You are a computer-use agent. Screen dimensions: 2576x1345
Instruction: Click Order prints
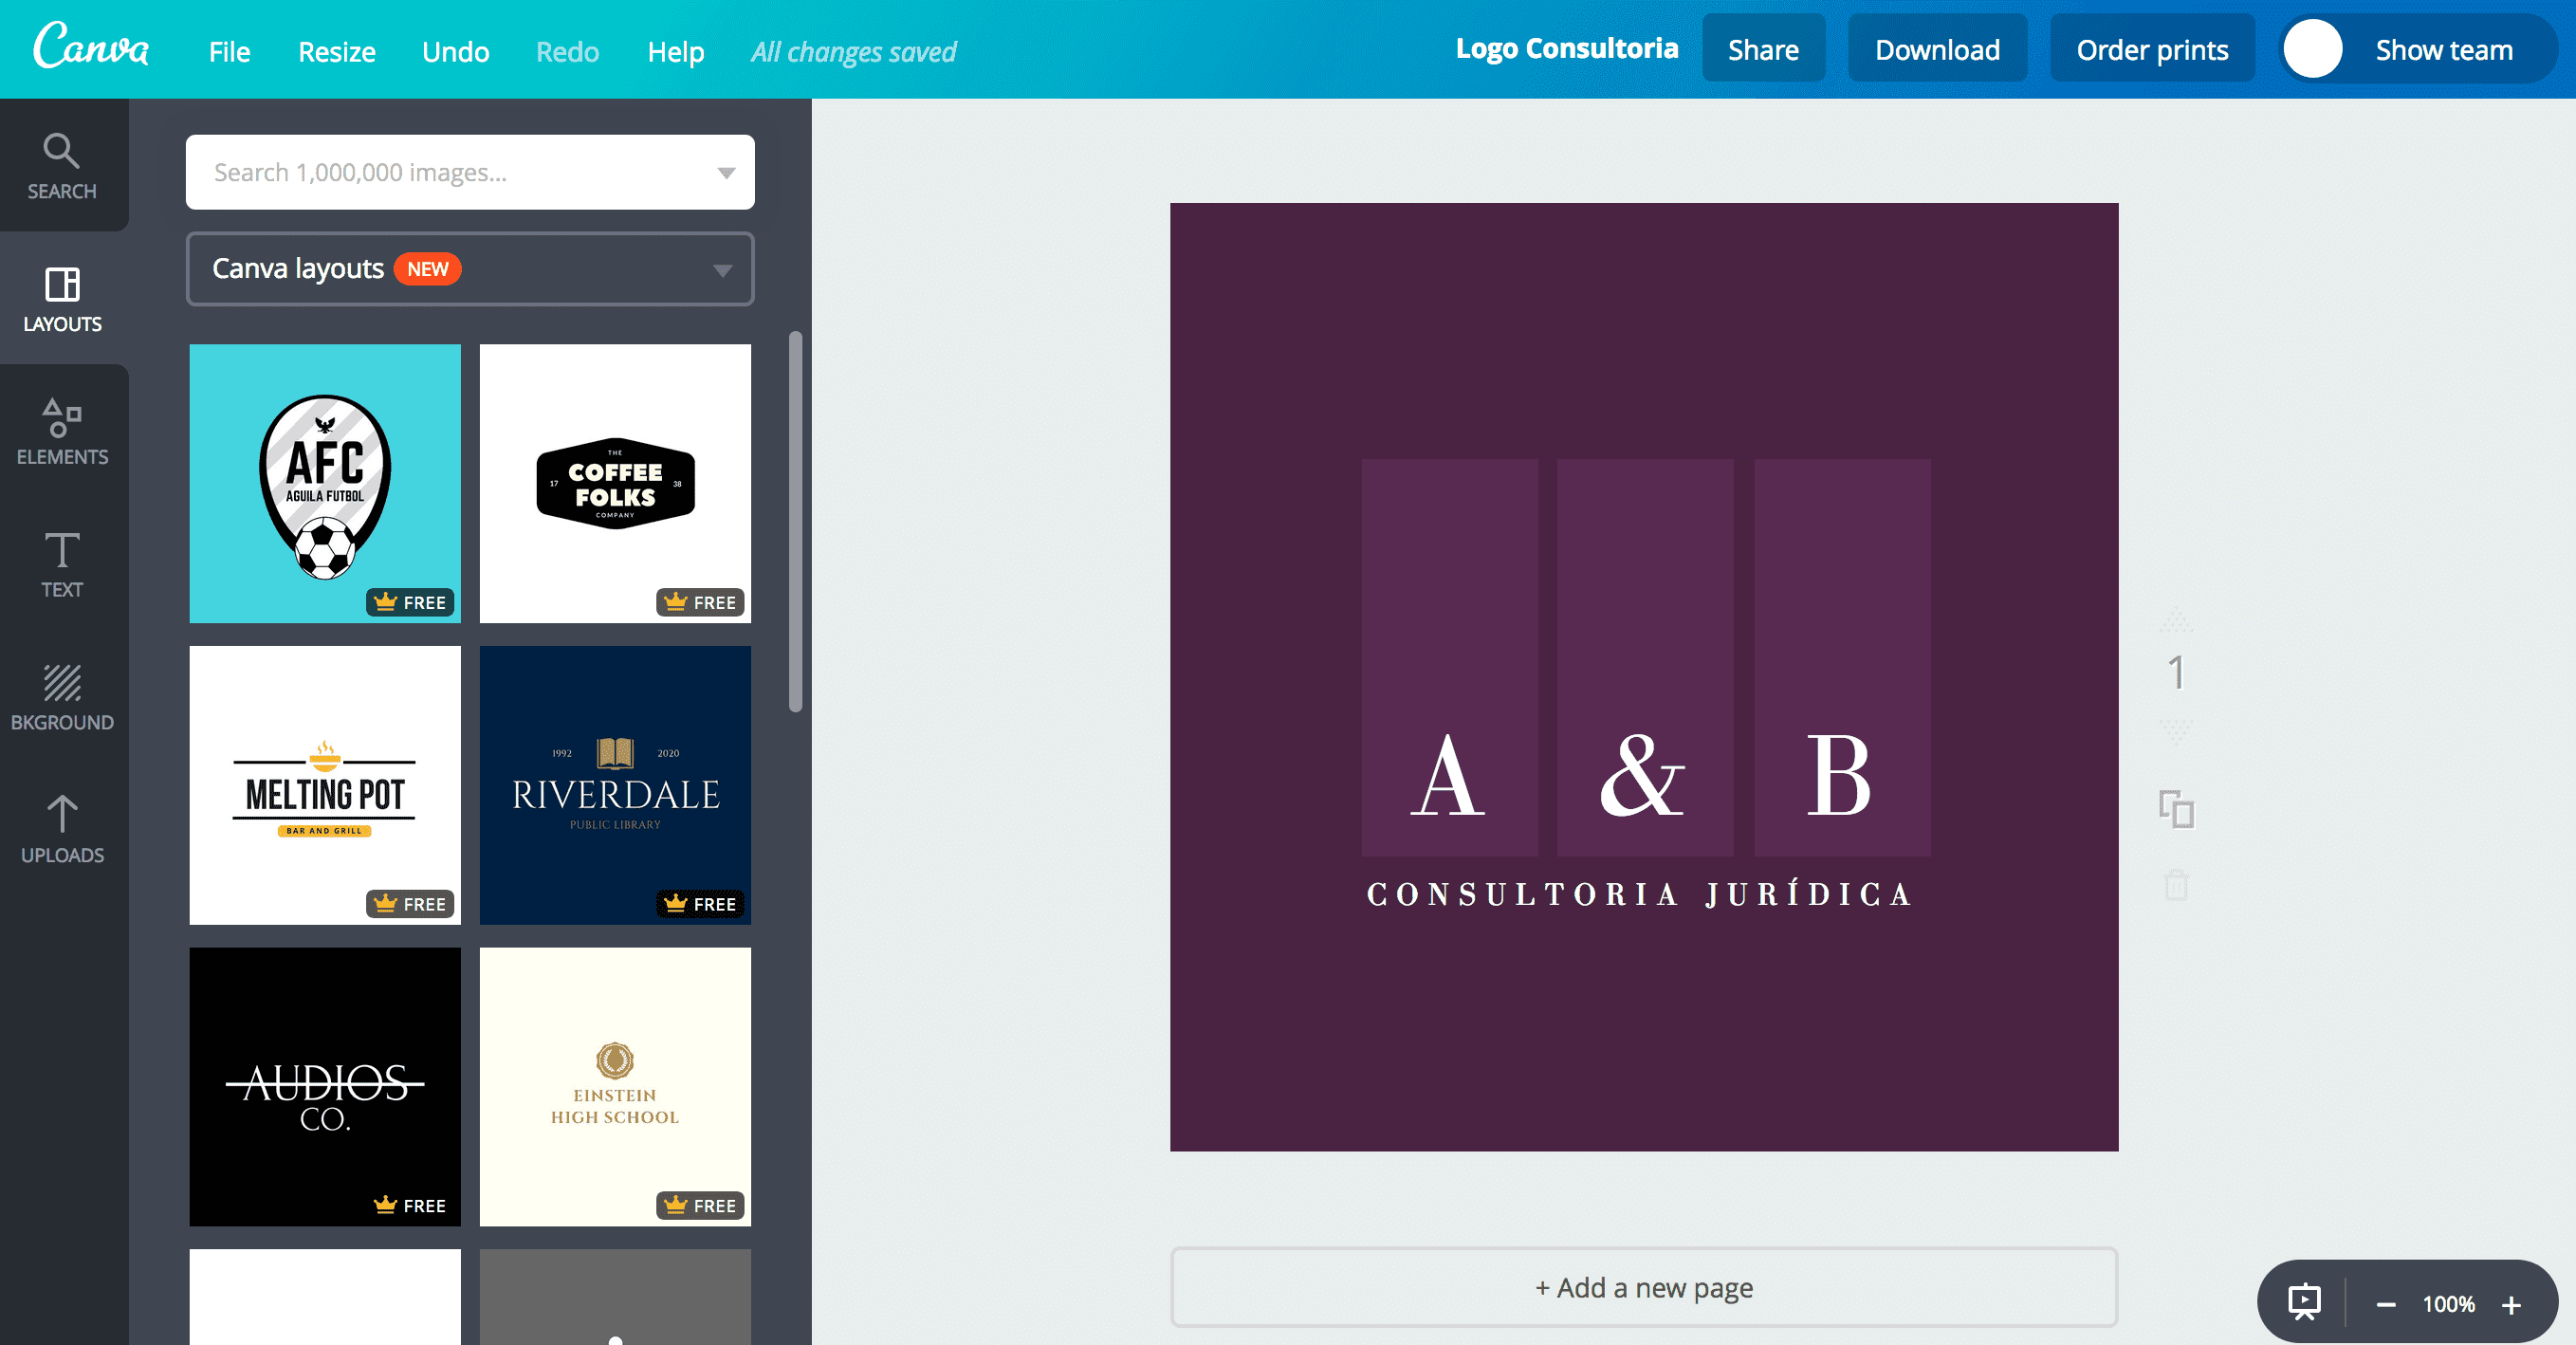tap(2152, 48)
